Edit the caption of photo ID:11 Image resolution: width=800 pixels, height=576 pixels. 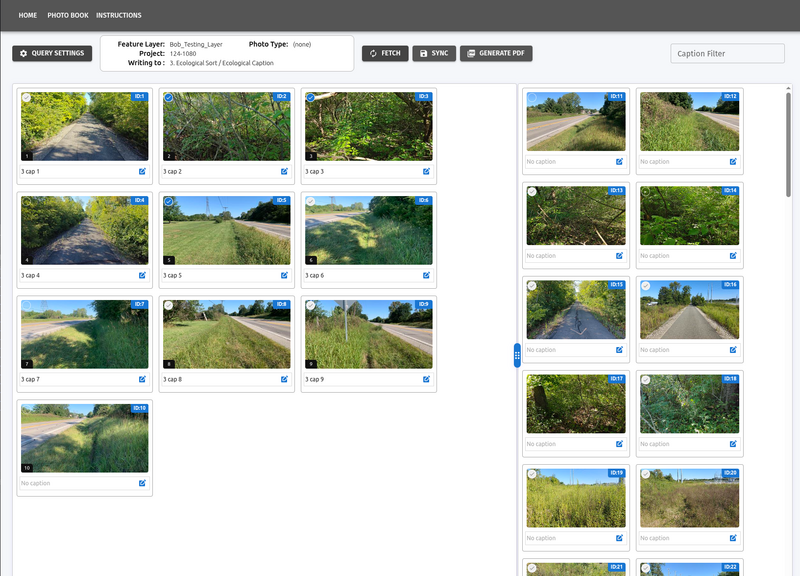[619, 161]
